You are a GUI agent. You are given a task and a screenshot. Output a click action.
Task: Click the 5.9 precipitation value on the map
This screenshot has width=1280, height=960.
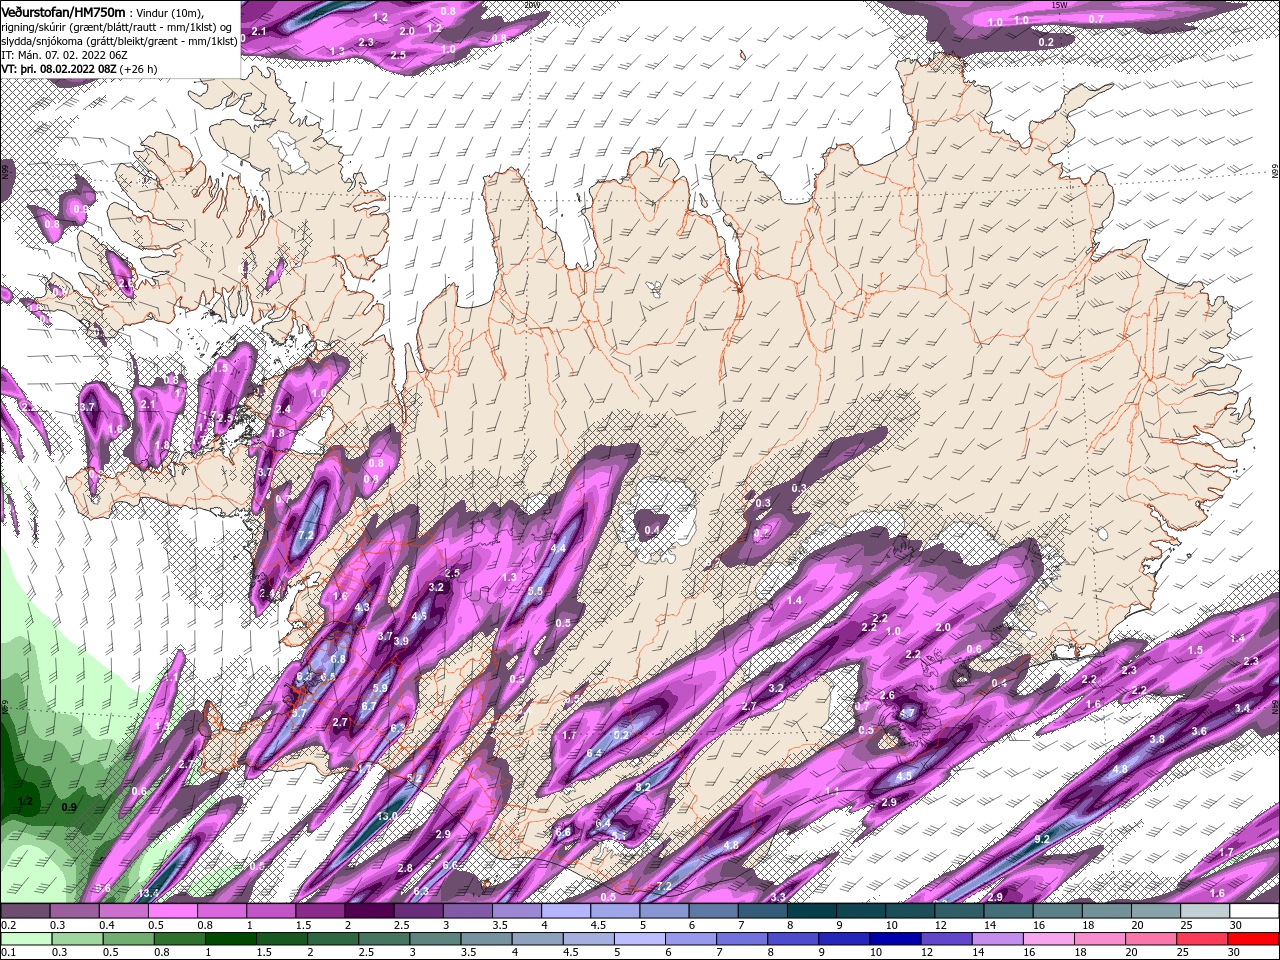tap(380, 688)
